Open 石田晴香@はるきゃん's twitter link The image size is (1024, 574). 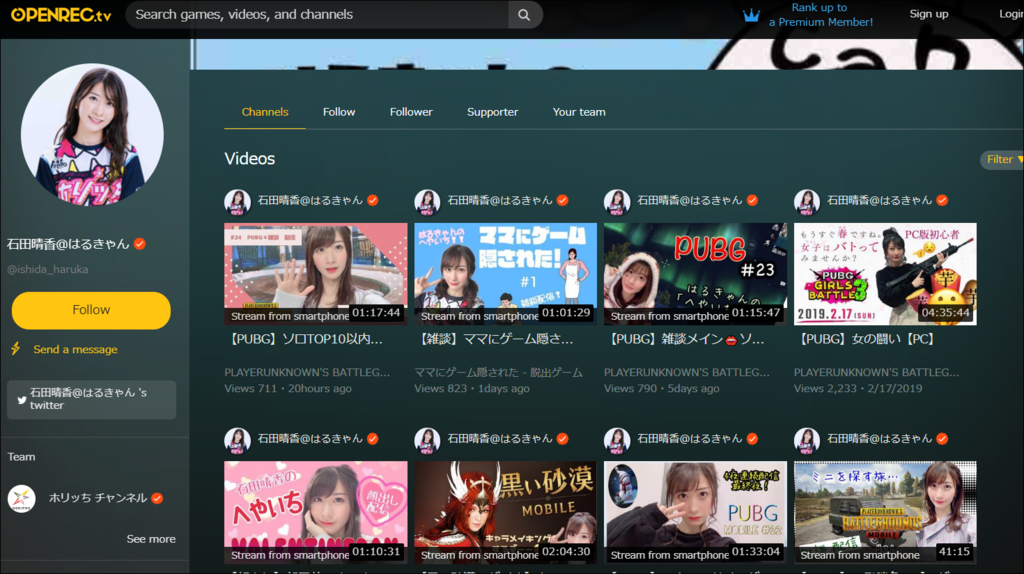point(91,399)
